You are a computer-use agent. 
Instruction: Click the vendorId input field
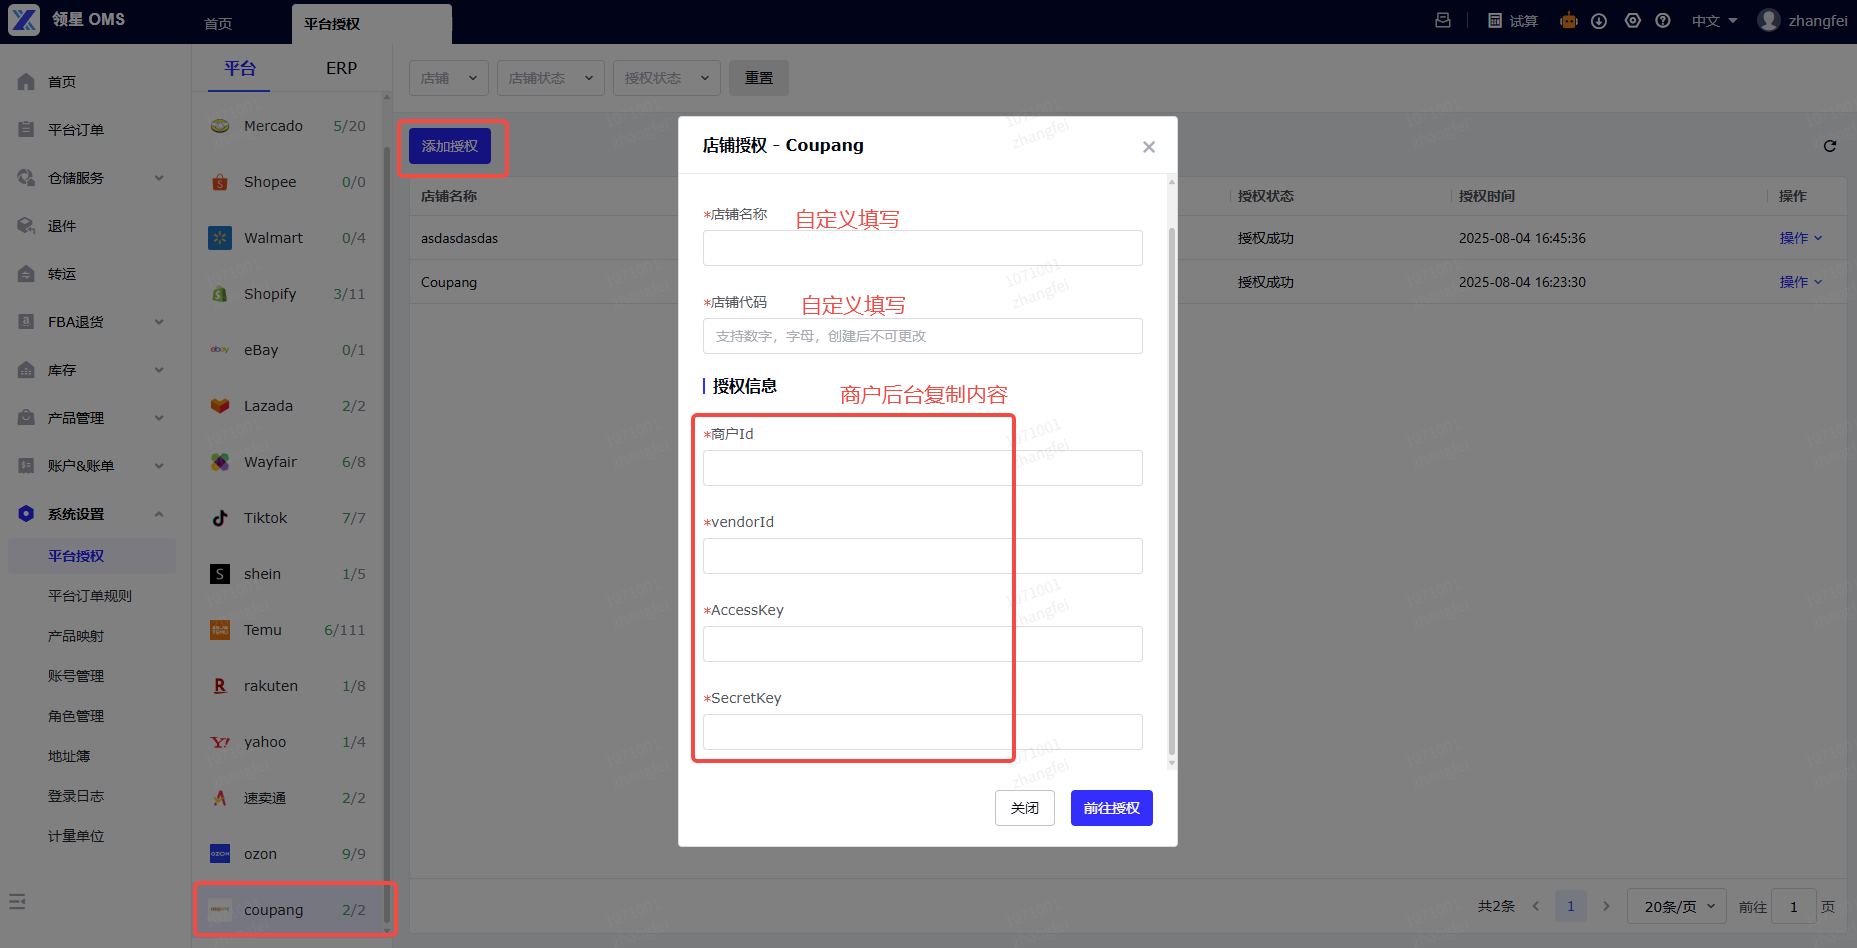(x=923, y=556)
